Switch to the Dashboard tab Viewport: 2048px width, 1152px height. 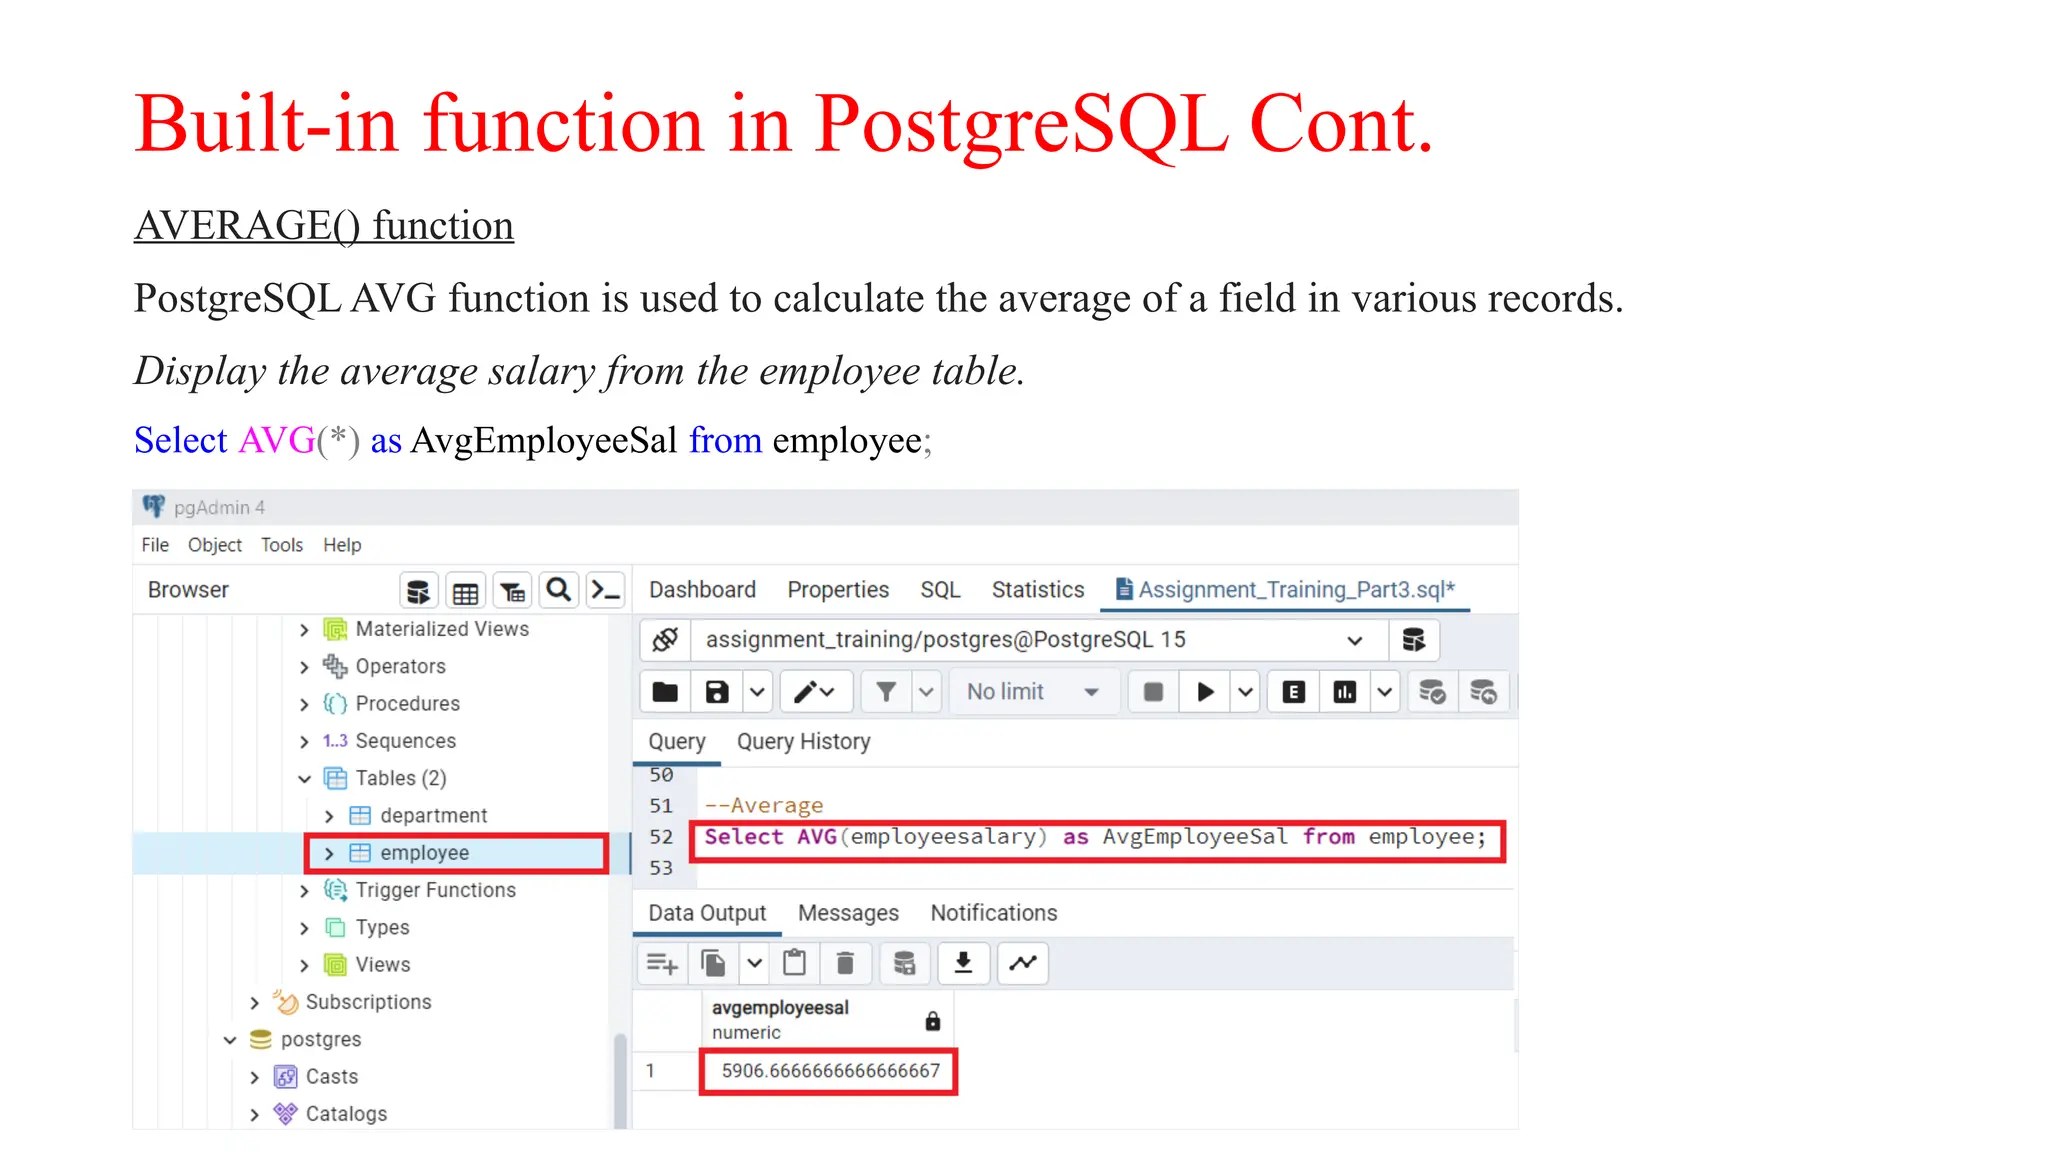coord(702,590)
